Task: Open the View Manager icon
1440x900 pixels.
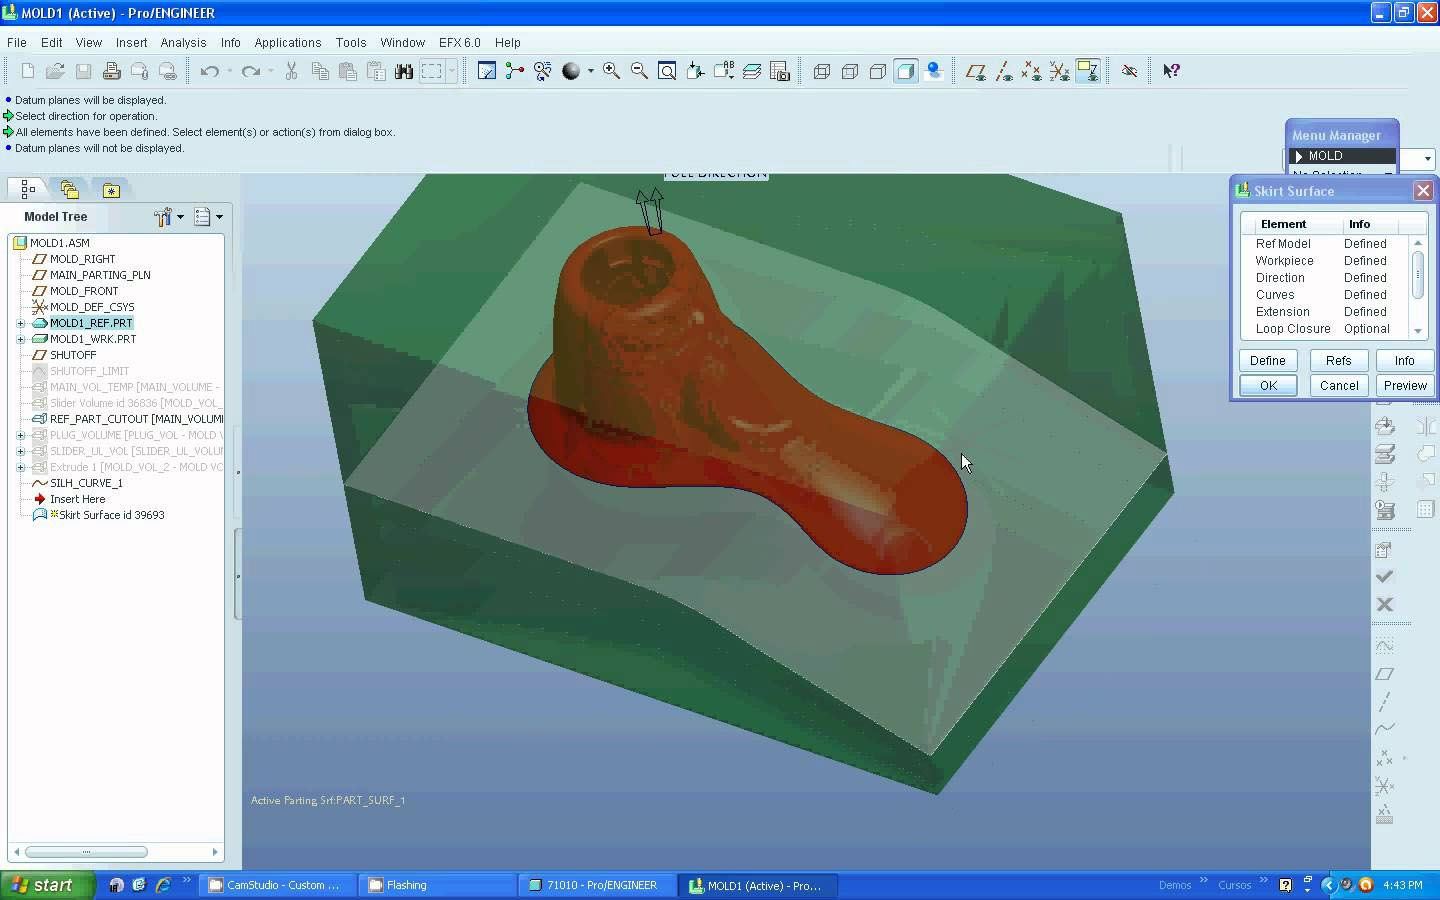Action: coord(779,71)
